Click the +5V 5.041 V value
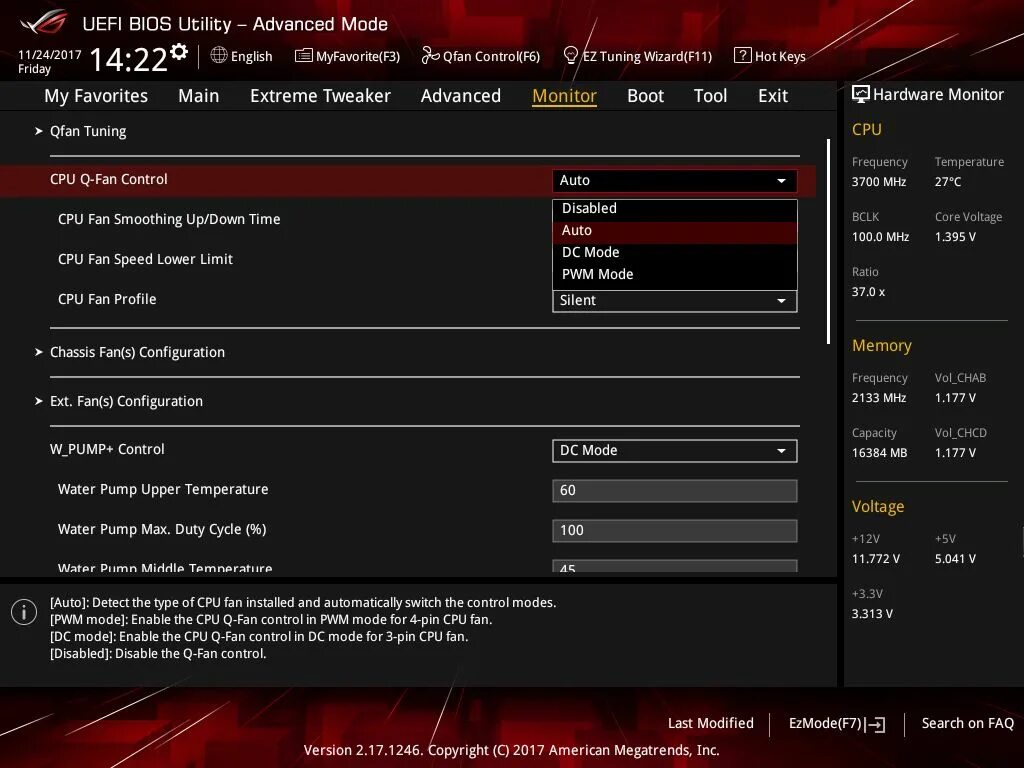1024x768 pixels. click(955, 558)
